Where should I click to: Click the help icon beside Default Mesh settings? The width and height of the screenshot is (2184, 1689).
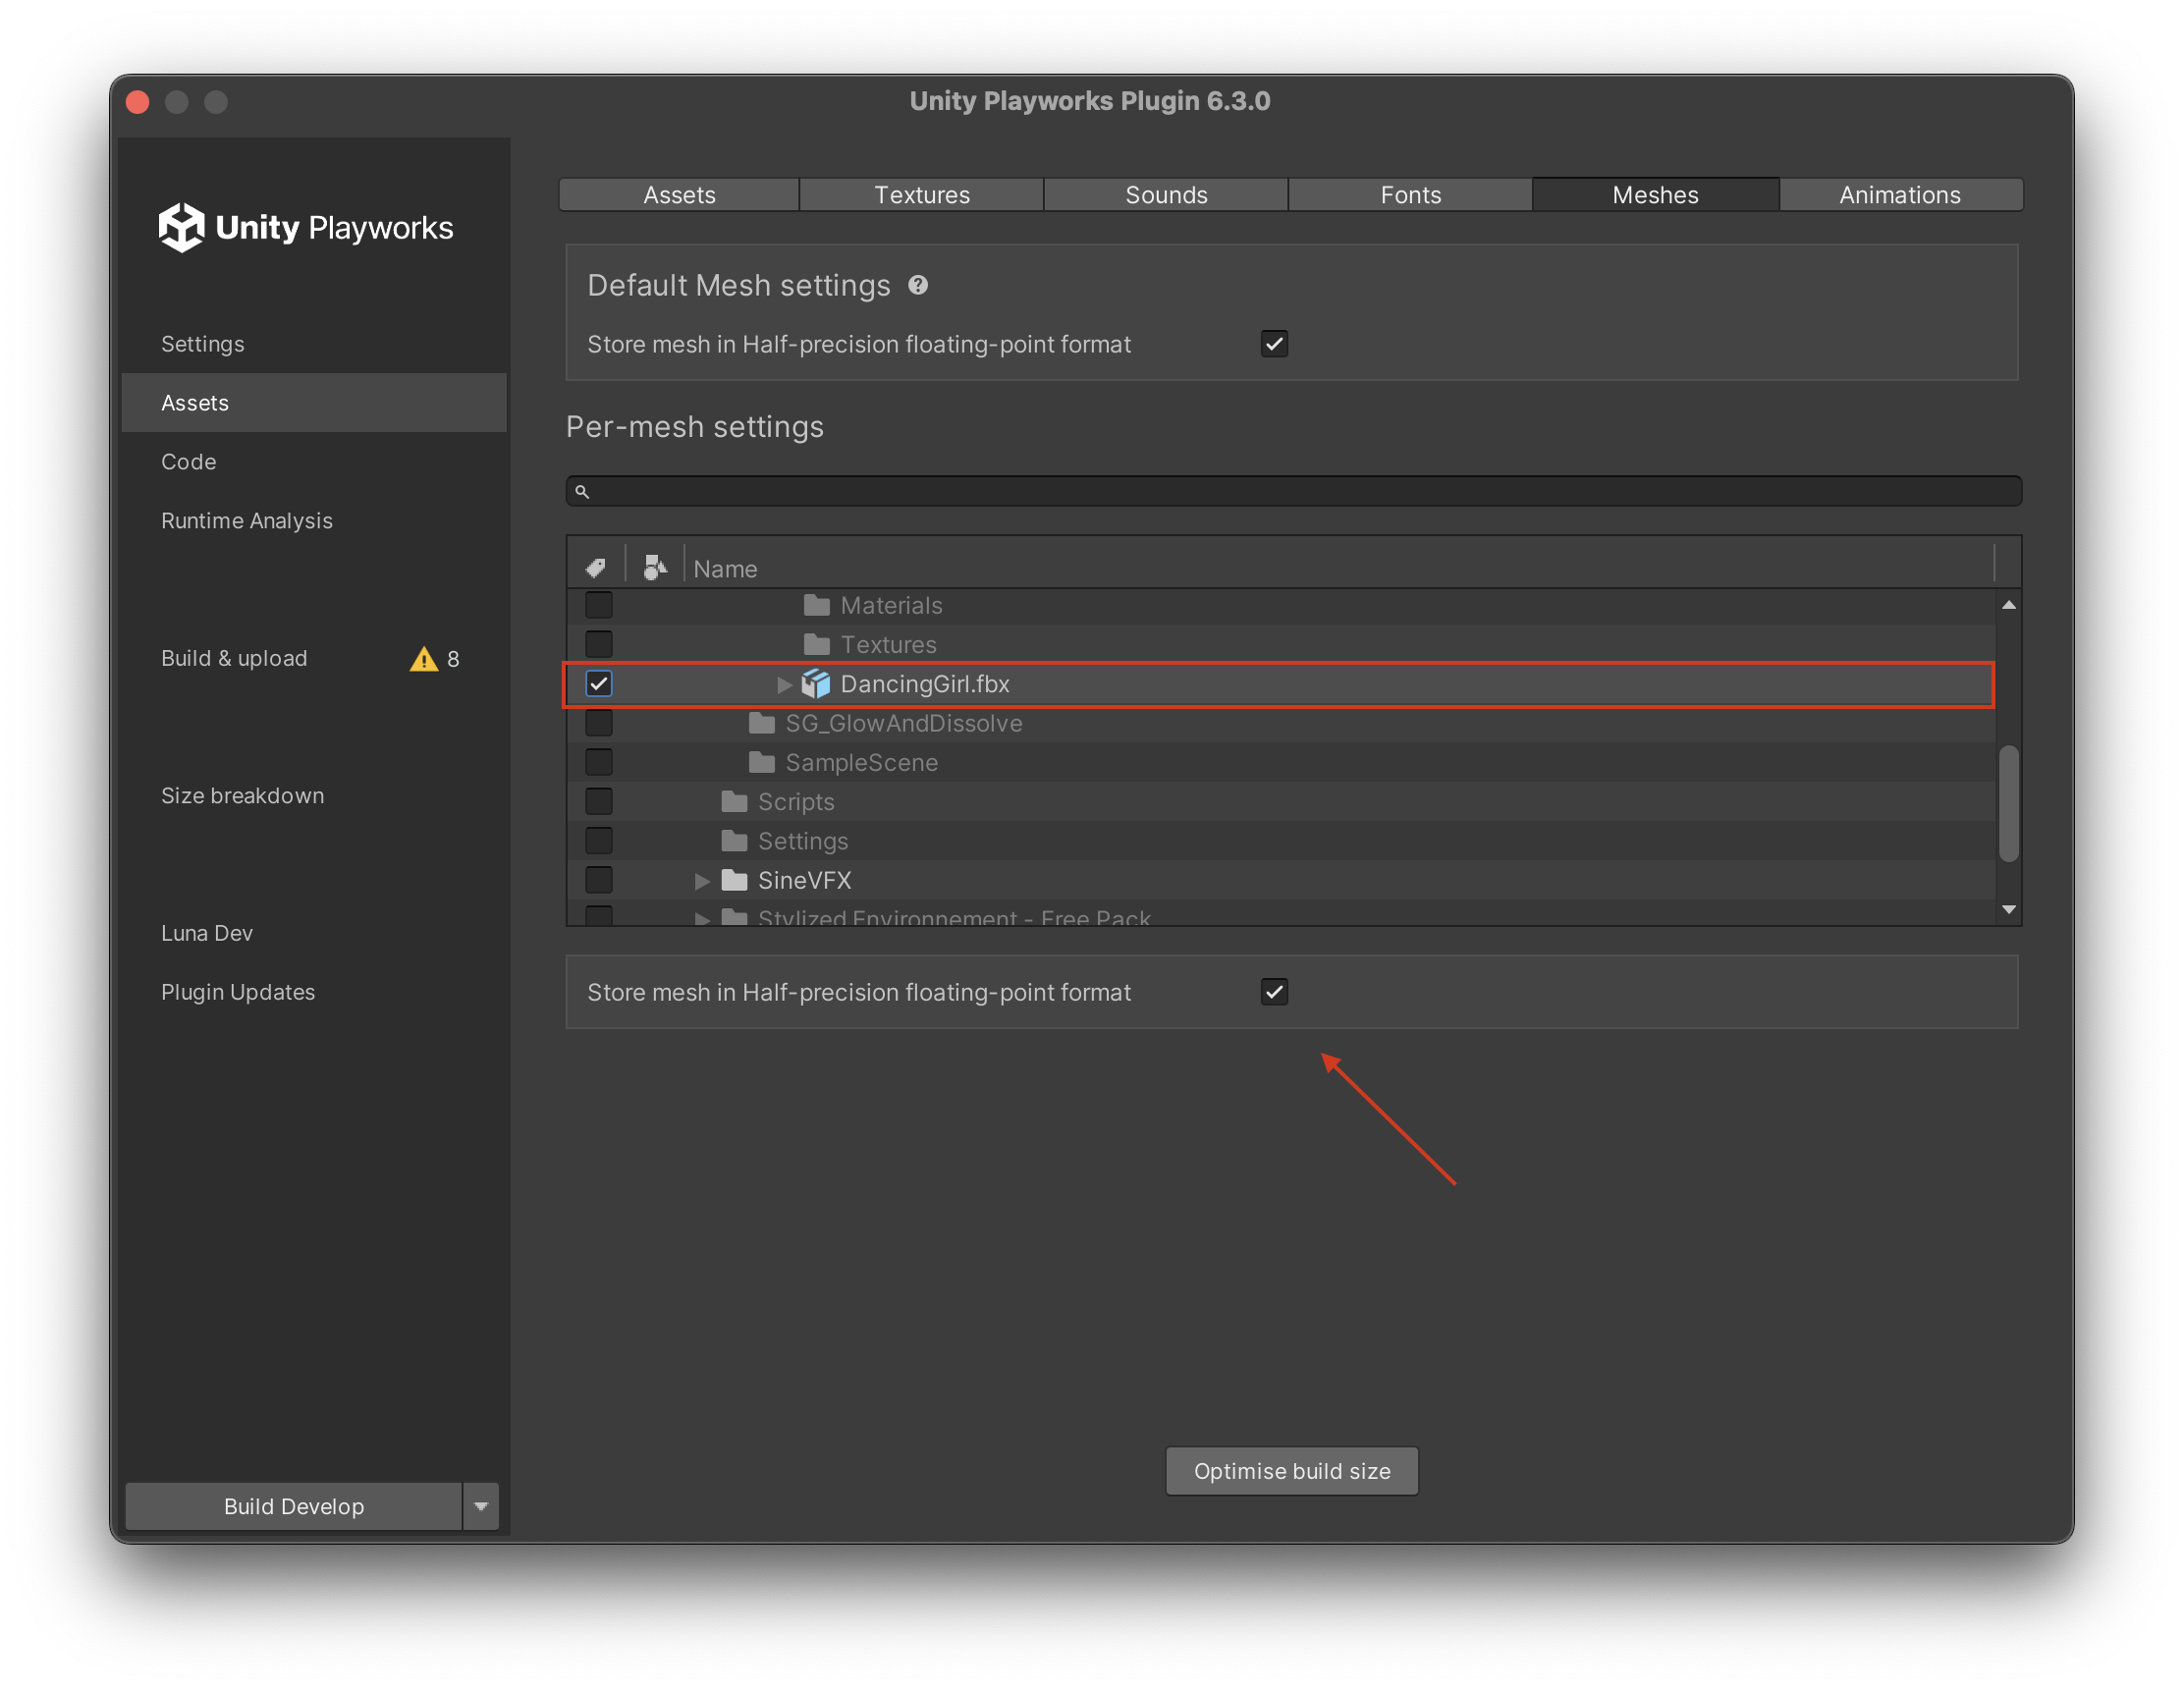[x=918, y=286]
